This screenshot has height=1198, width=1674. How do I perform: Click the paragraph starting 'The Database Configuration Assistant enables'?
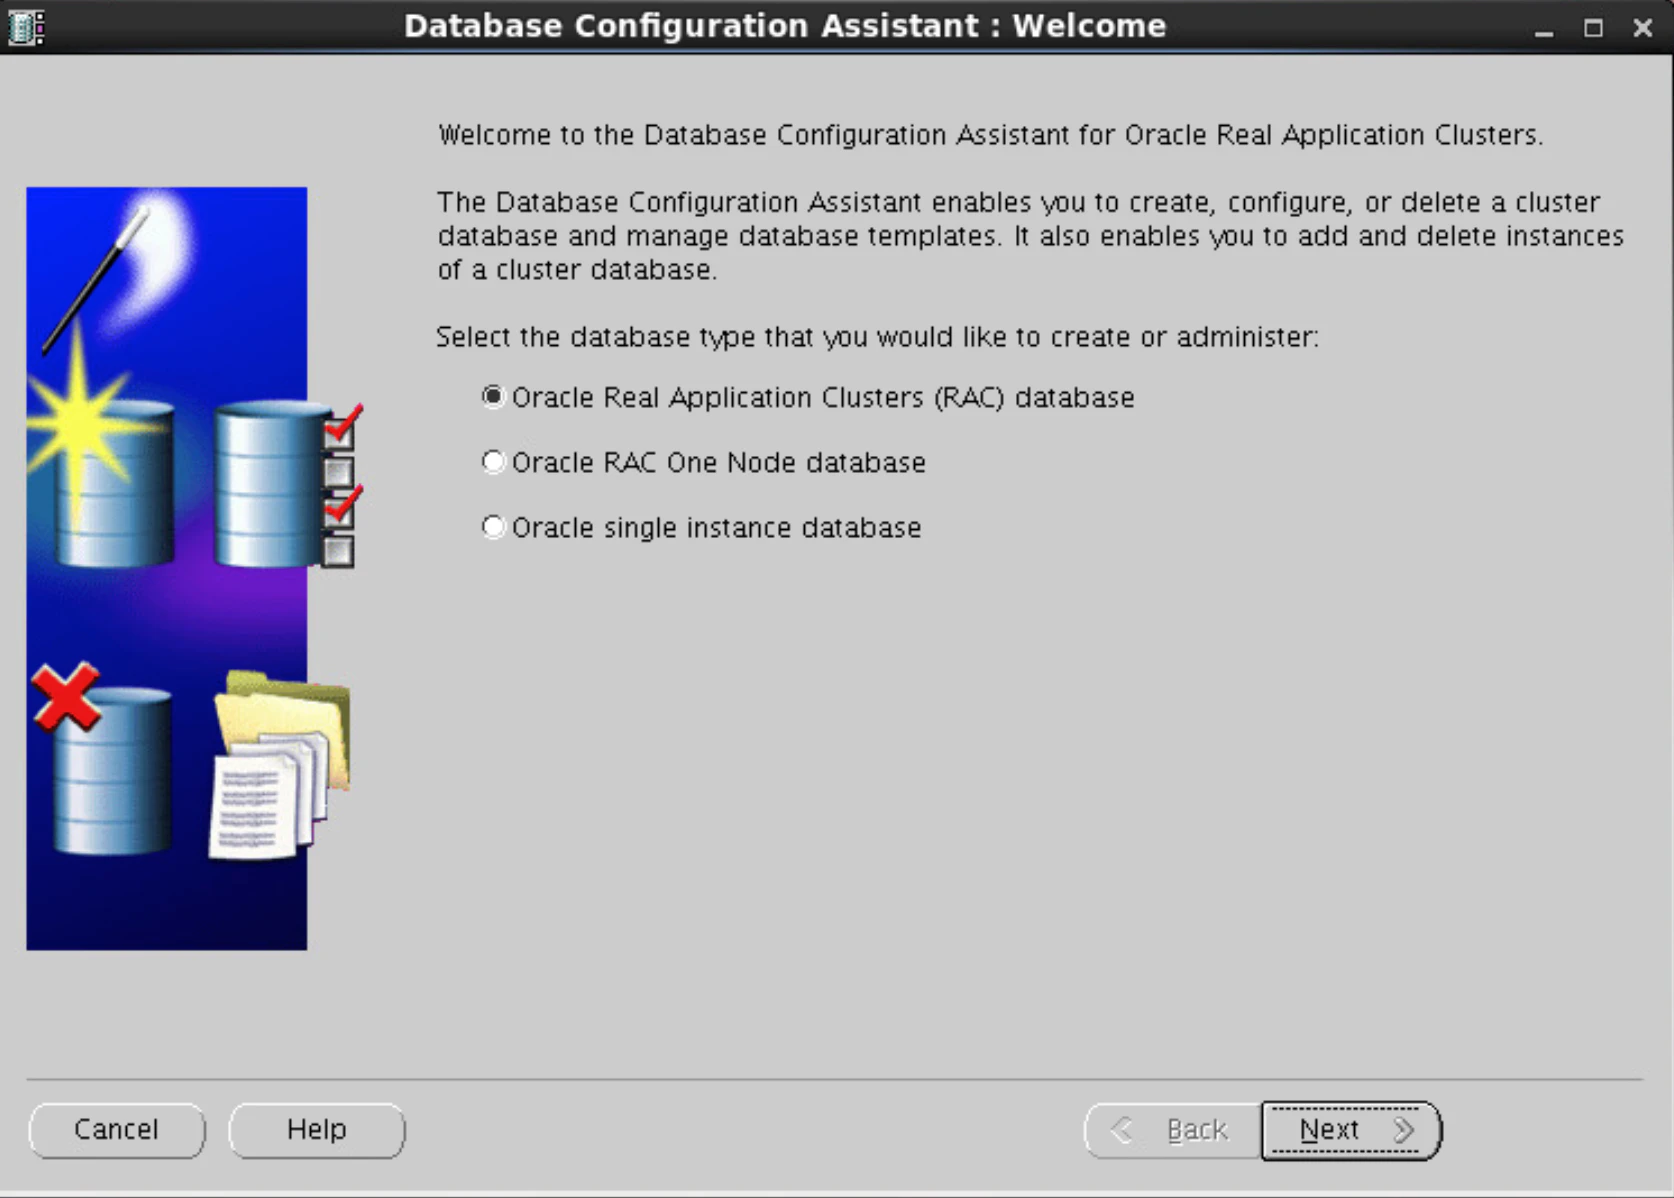(x=1030, y=236)
